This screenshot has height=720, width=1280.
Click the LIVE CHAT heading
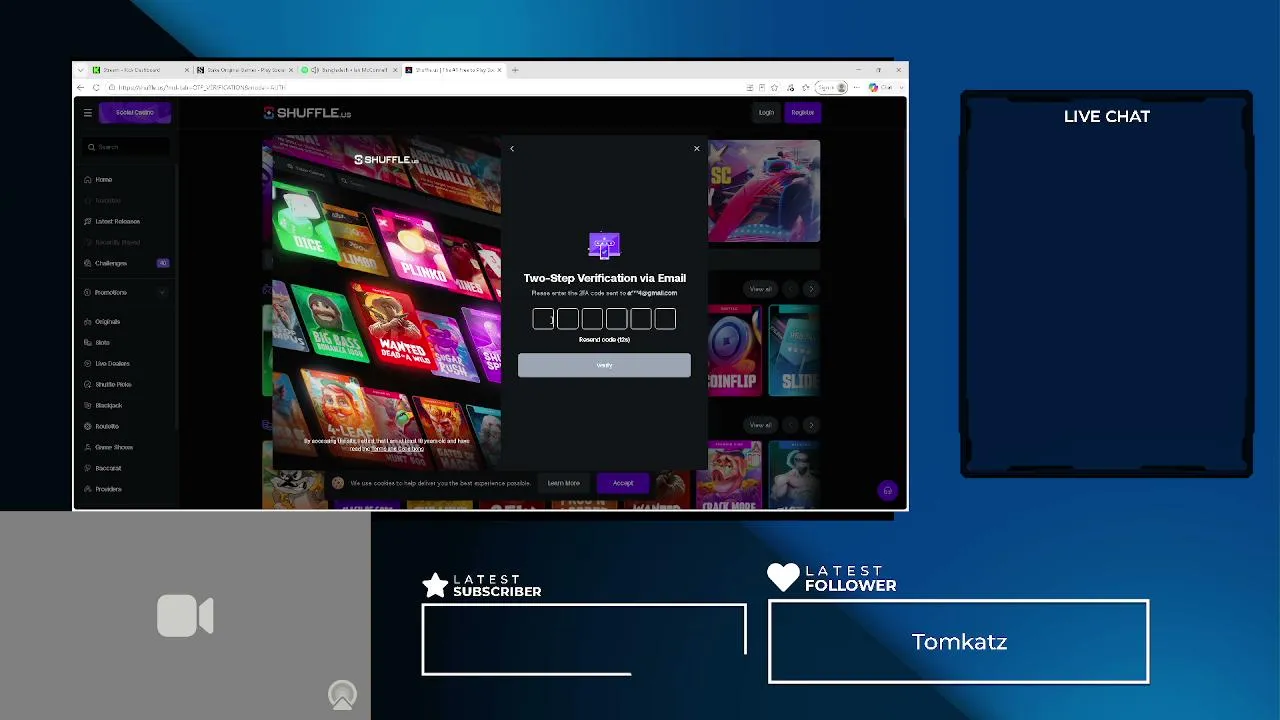coord(1107,117)
